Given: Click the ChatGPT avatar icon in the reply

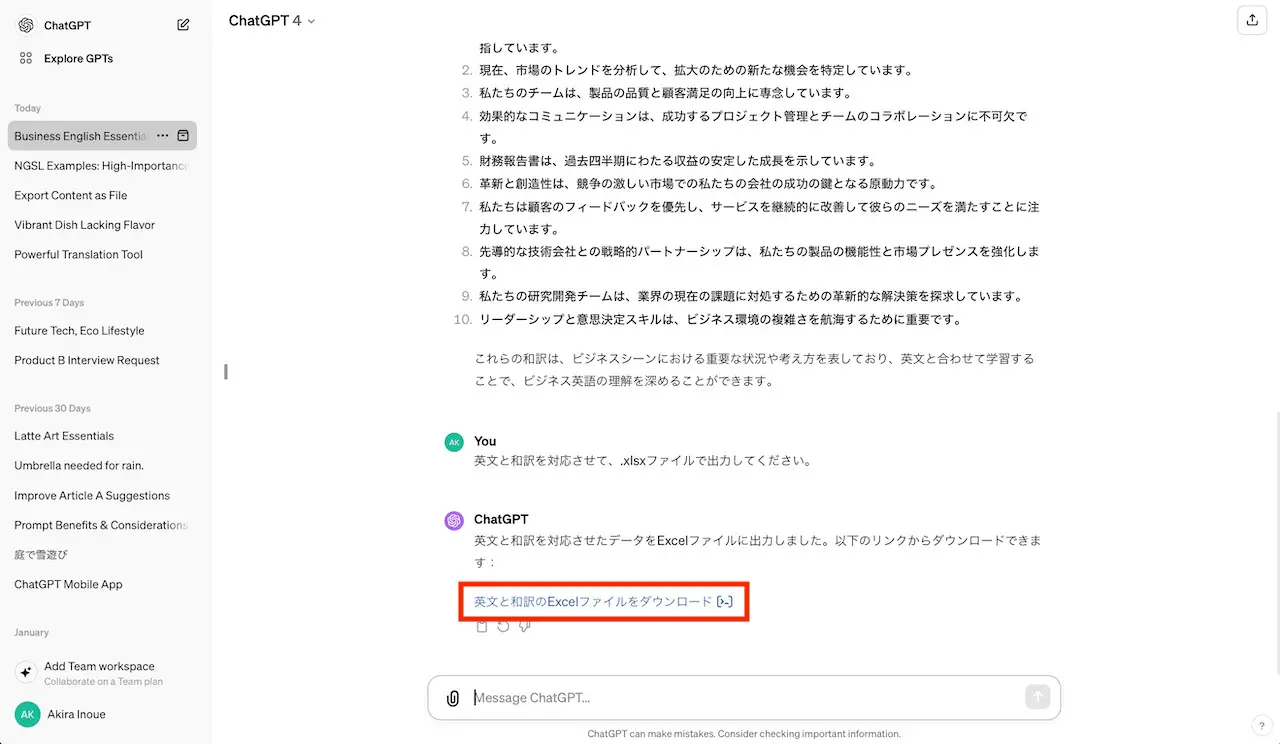Looking at the screenshot, I should point(454,520).
